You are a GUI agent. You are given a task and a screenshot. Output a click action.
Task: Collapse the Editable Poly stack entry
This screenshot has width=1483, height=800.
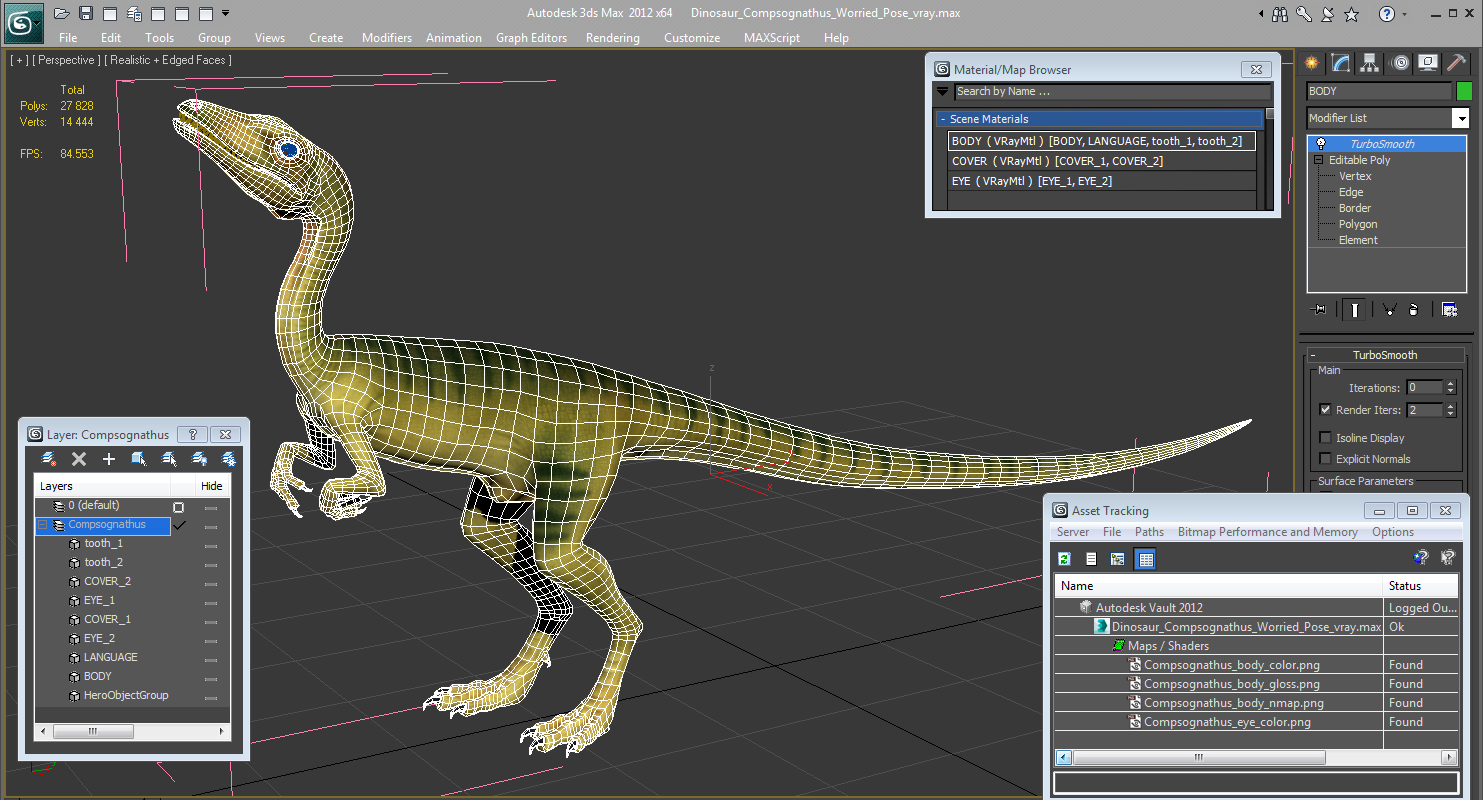pyautogui.click(x=1318, y=160)
